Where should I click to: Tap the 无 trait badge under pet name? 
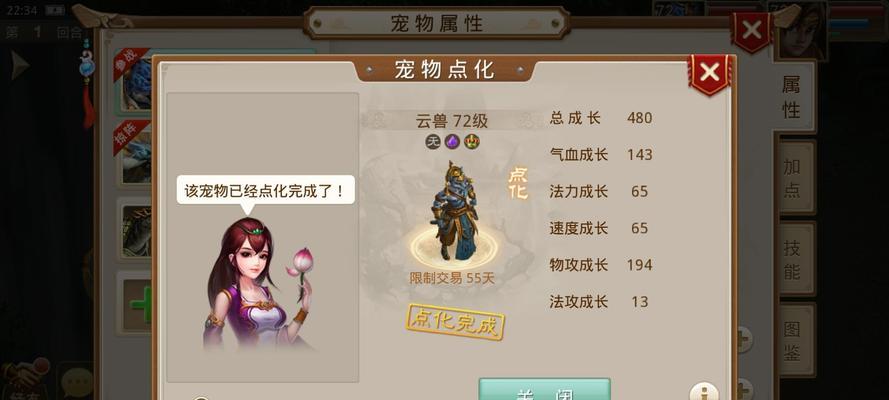point(433,142)
